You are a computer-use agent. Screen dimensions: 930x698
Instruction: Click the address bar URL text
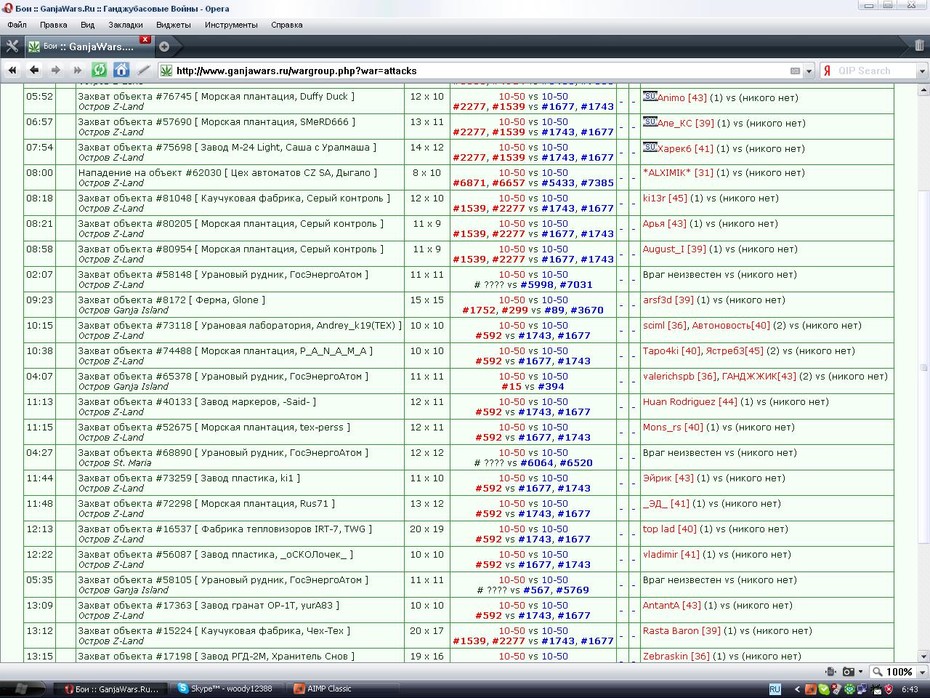pyautogui.click(x=297, y=71)
